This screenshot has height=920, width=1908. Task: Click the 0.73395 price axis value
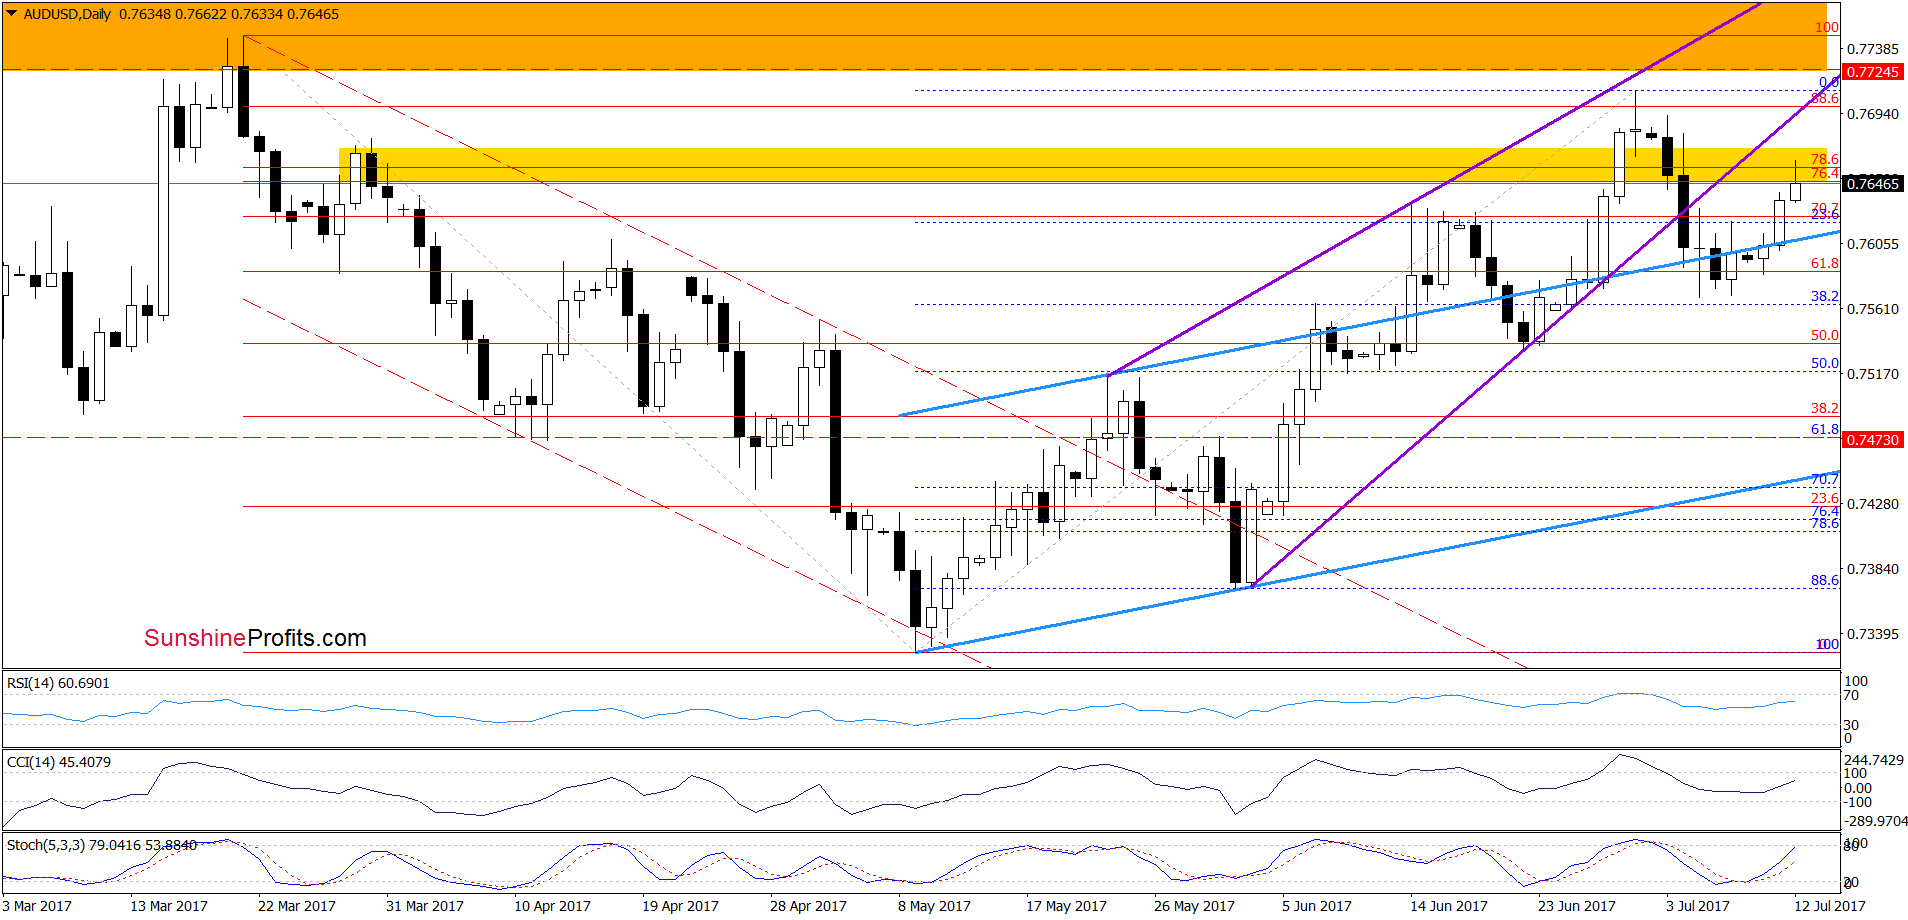coord(1873,634)
